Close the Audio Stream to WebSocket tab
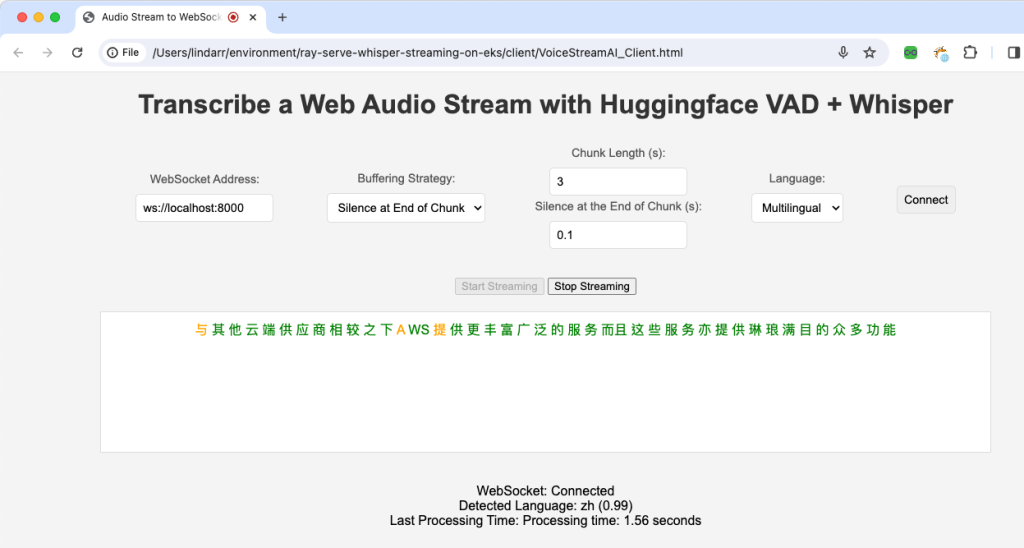1024x548 pixels. tap(253, 18)
